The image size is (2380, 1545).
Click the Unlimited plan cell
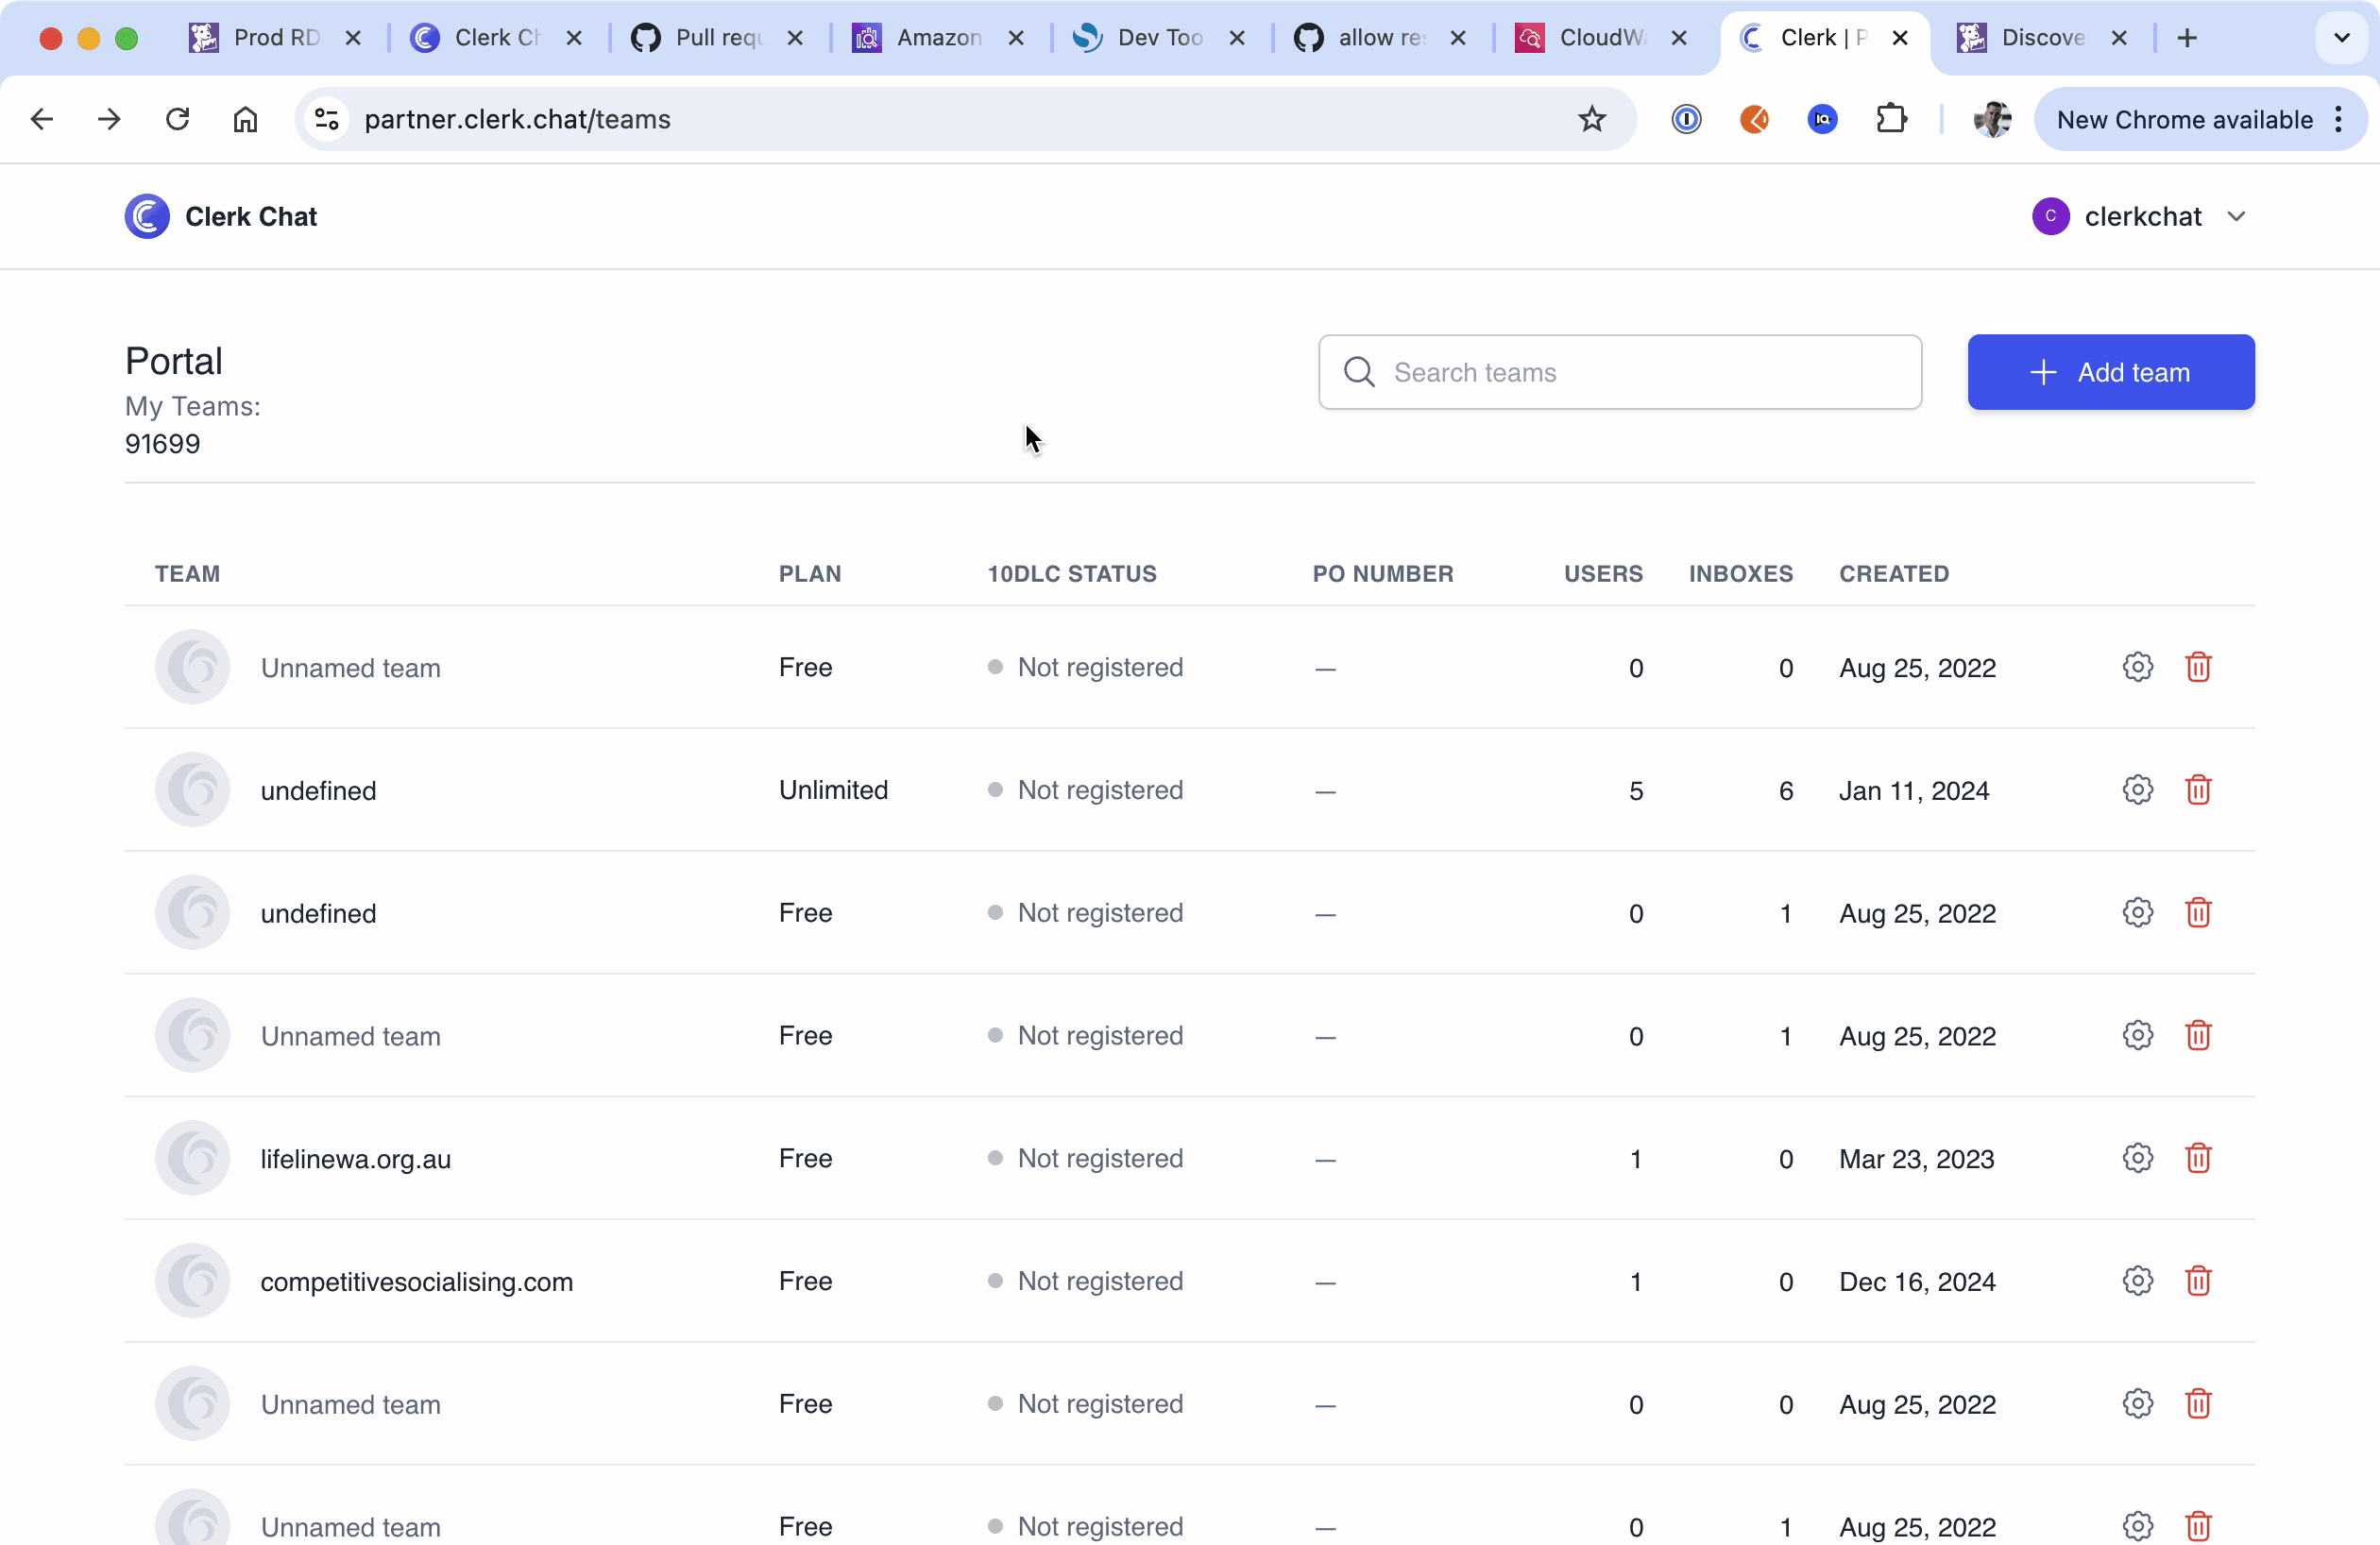click(x=833, y=790)
